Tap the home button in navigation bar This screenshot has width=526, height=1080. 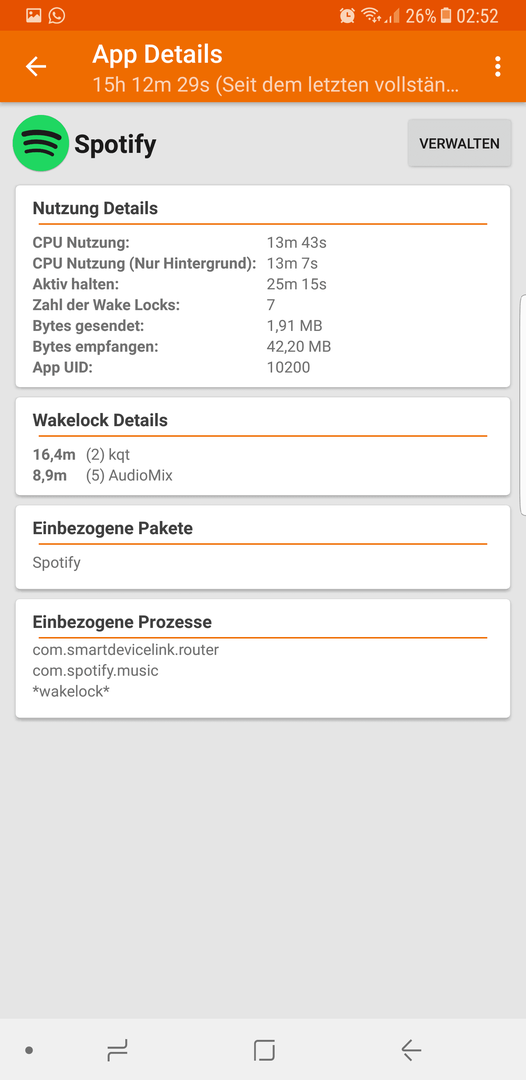click(264, 1050)
